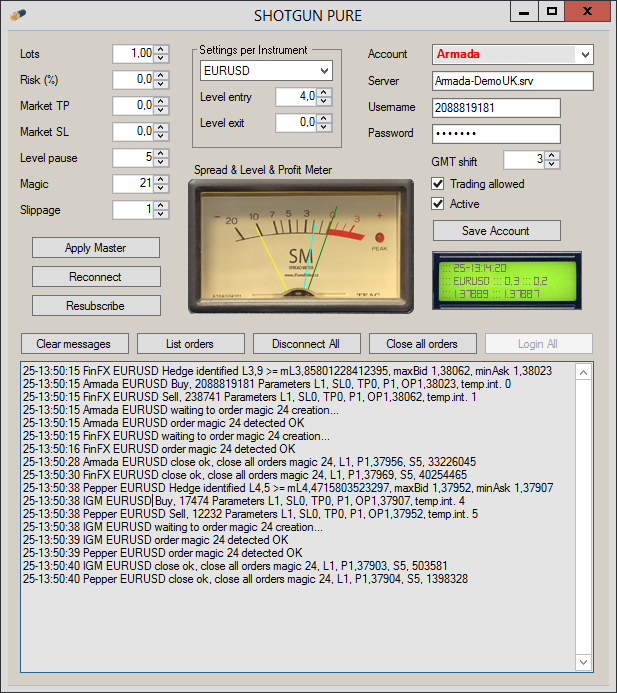617x693 pixels.
Task: Click the Apply Master button
Action: coord(96,248)
